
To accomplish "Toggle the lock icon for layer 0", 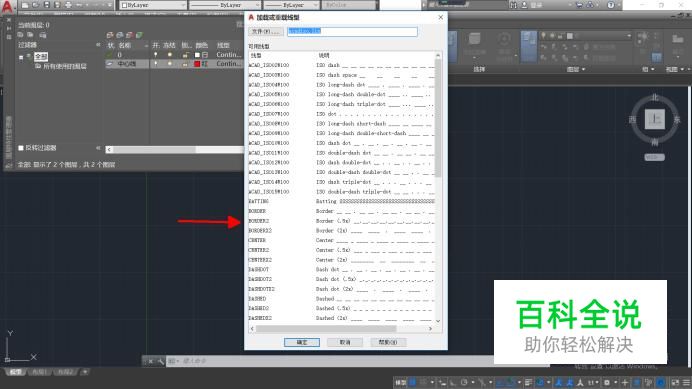I will [x=185, y=55].
